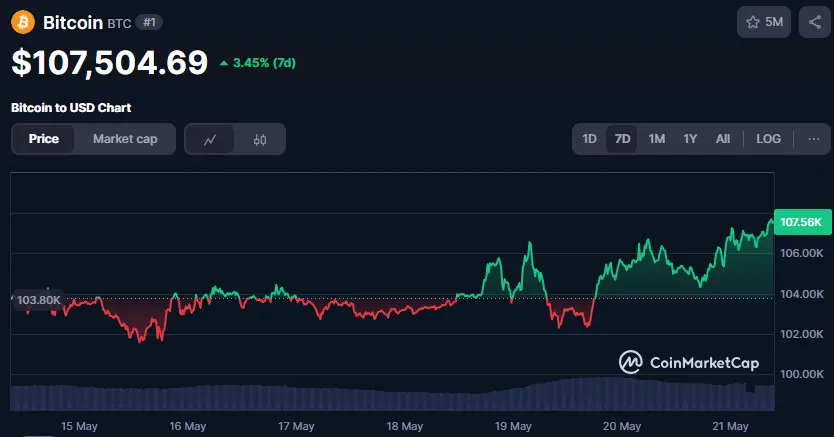Viewport: 834px width, 437px height.
Task: Click the 15 May date label
Action: pyautogui.click(x=79, y=426)
